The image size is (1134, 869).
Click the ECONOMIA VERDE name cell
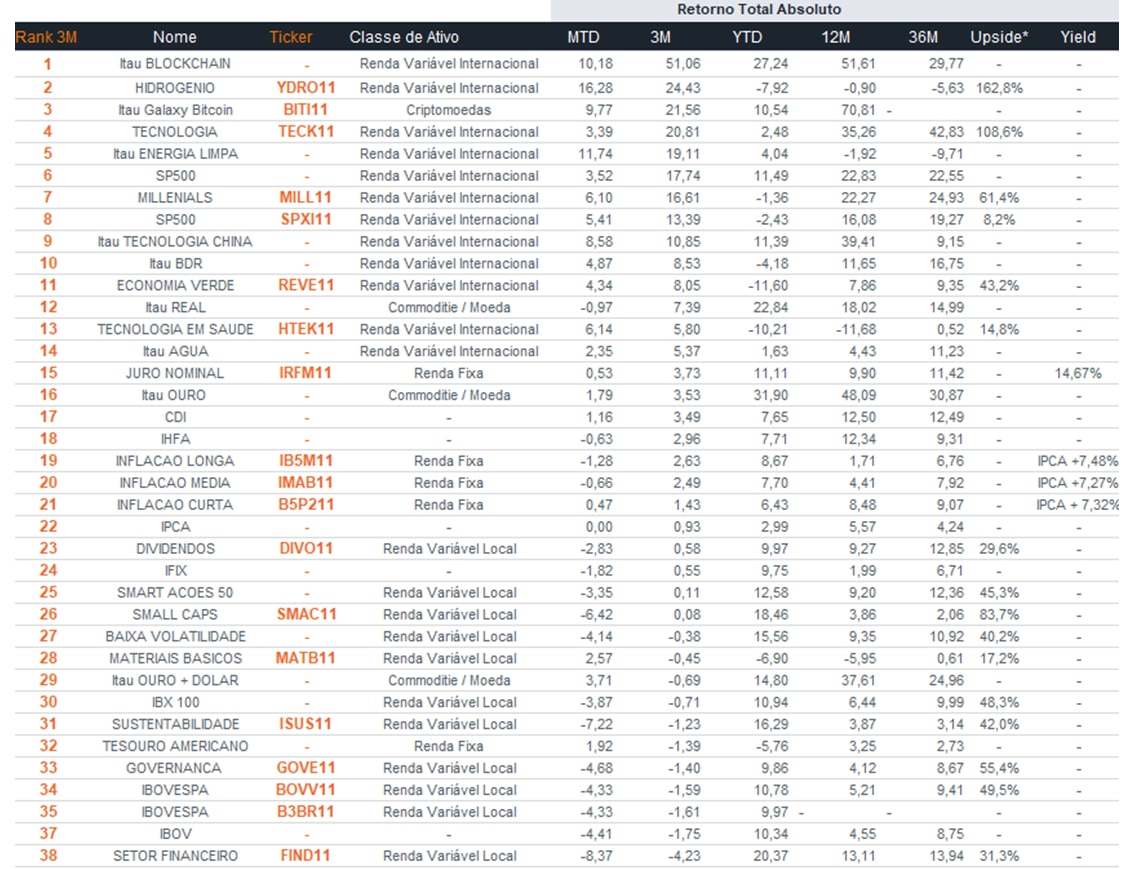(175, 285)
